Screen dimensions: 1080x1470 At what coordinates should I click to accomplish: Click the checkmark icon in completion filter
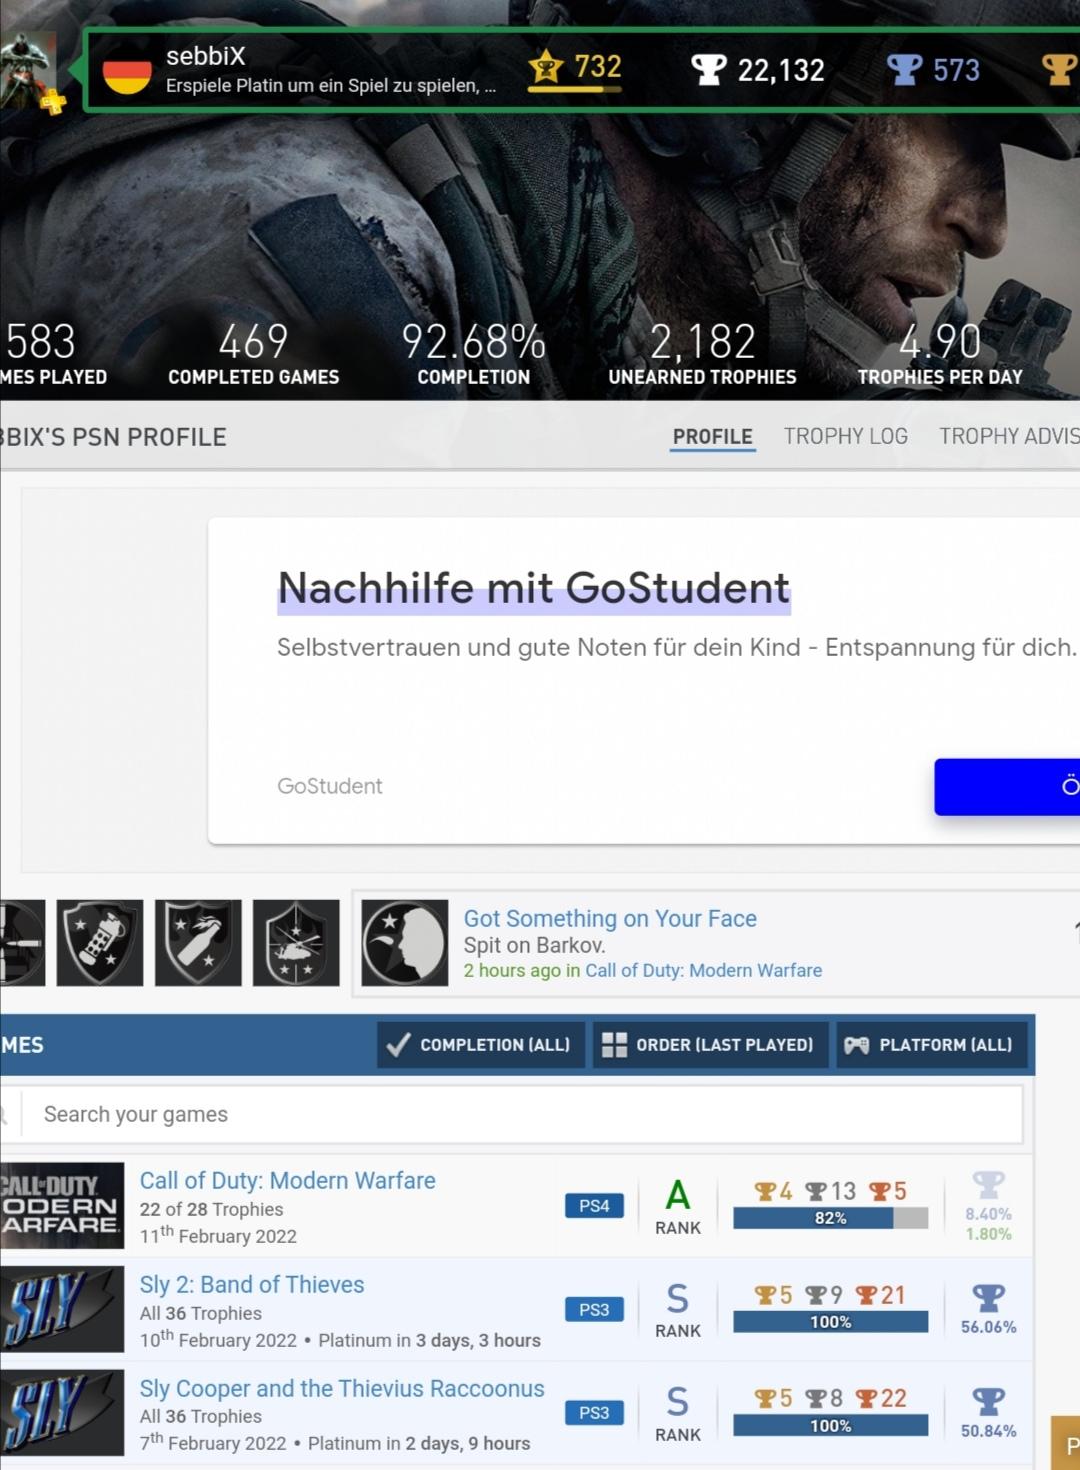pos(398,1045)
